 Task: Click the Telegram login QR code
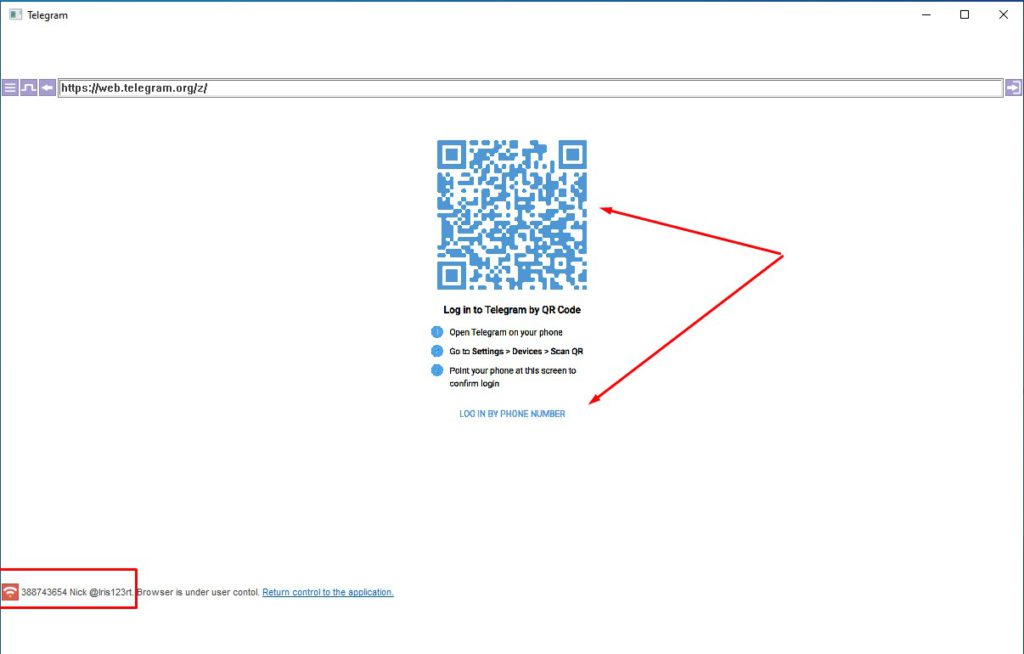[512, 212]
